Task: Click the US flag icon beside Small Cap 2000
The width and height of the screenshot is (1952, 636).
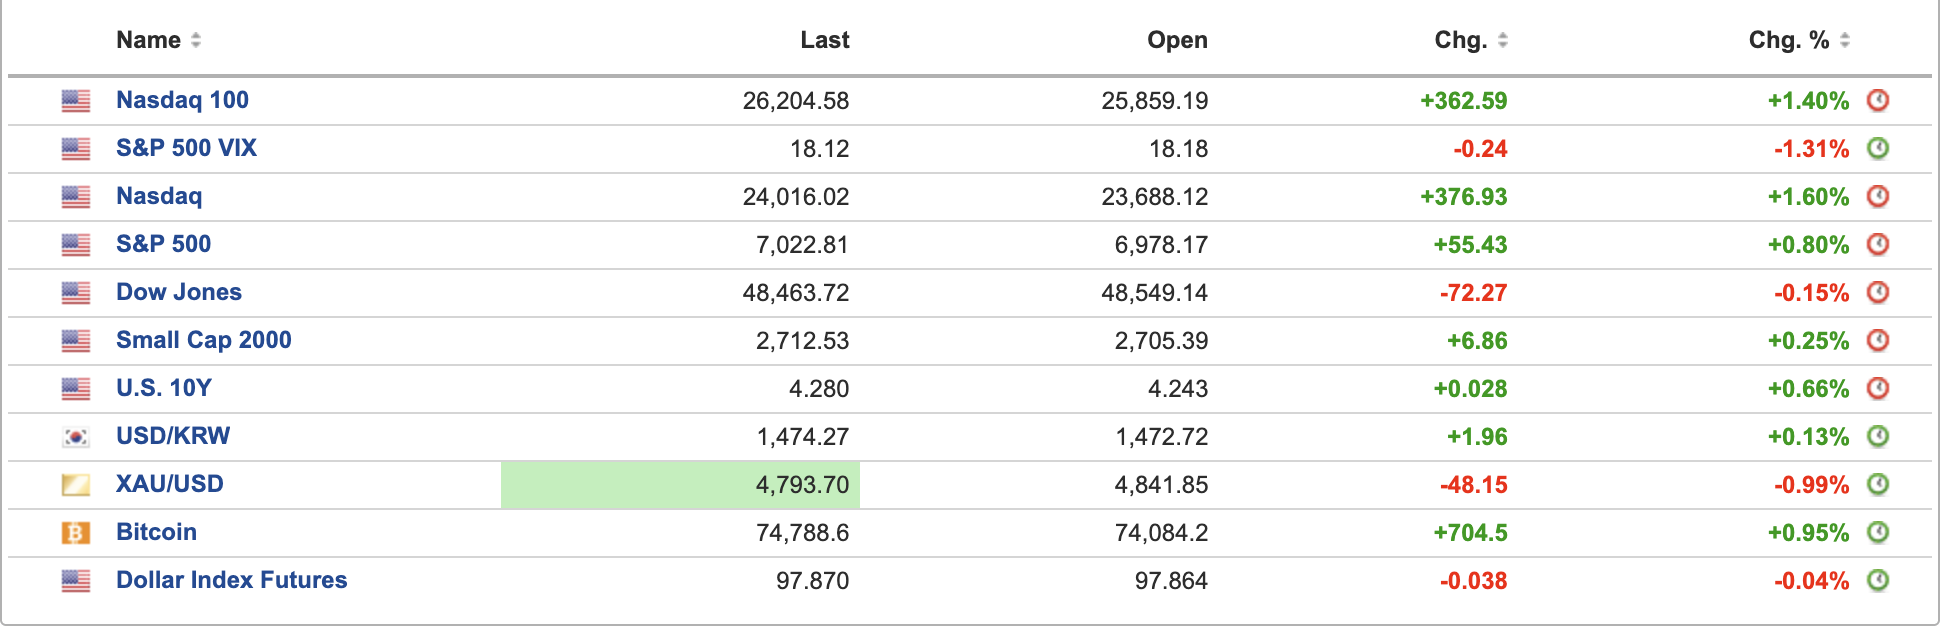Action: click(x=76, y=341)
